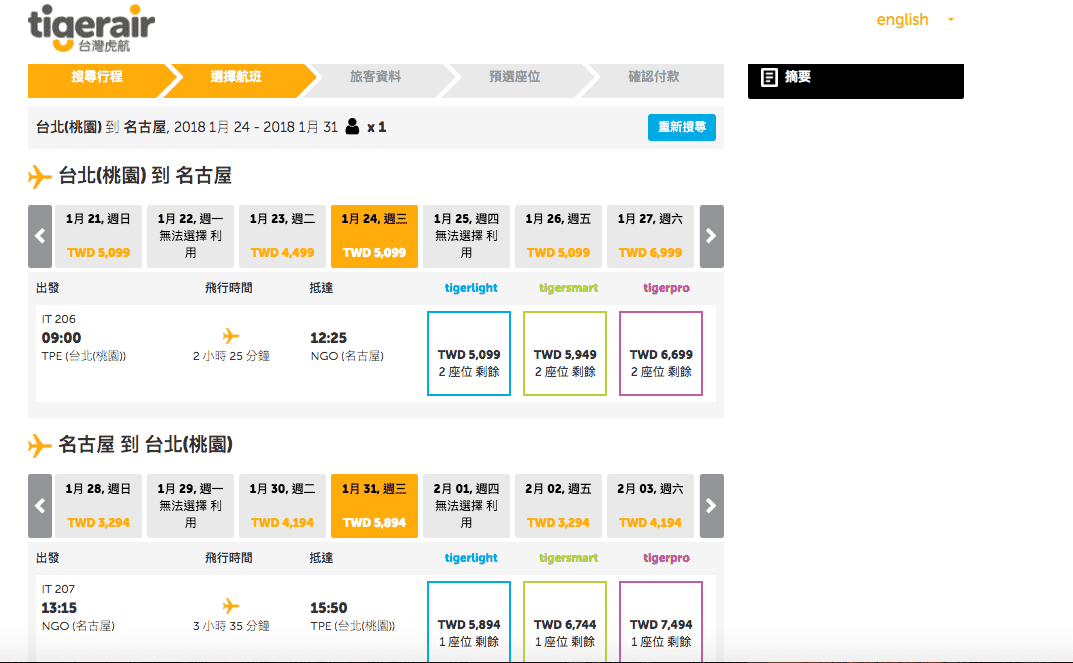Choose tigerlight fare TWD 5,894 for IT 207
Screen dimensions: 1073x663
click(469, 621)
